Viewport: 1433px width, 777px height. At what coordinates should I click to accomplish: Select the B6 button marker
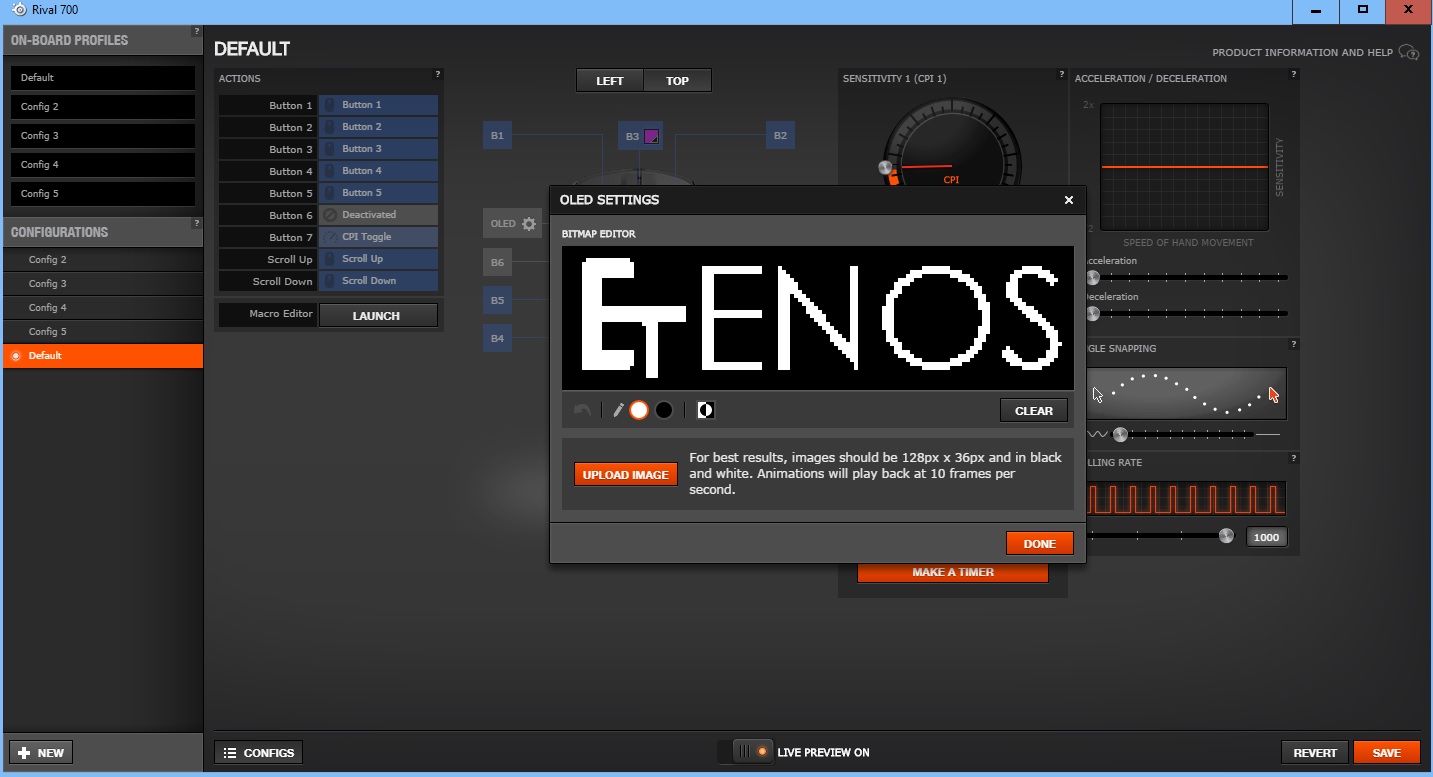[497, 262]
